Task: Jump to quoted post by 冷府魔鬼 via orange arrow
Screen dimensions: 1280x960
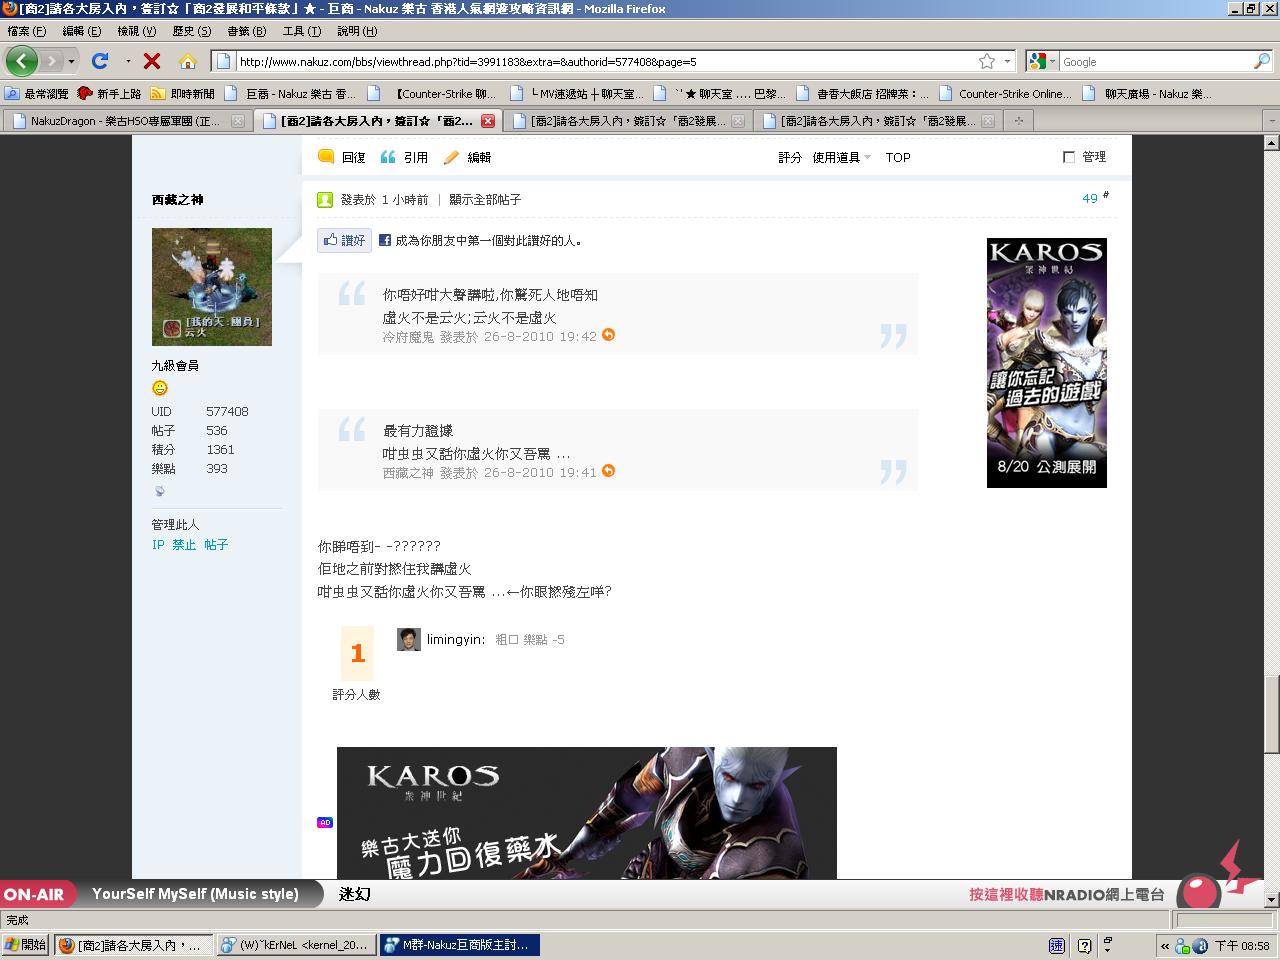Action: 608,335
